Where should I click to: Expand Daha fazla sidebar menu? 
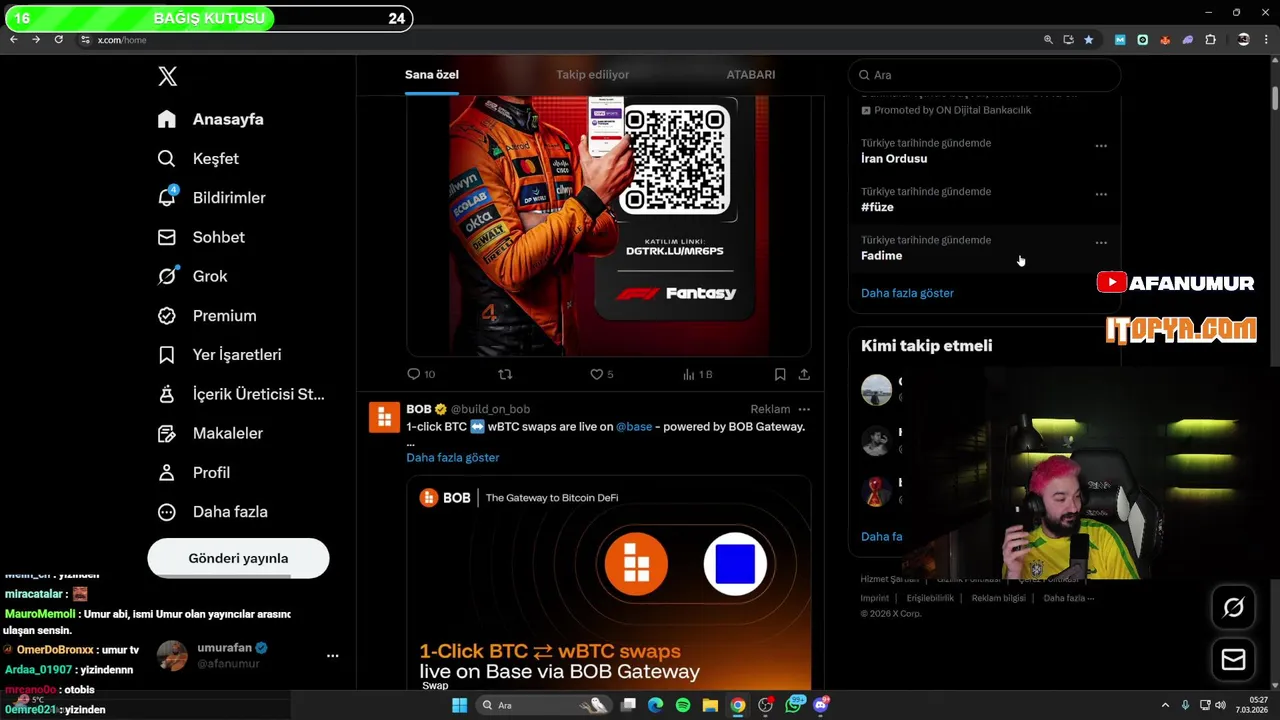coord(212,511)
